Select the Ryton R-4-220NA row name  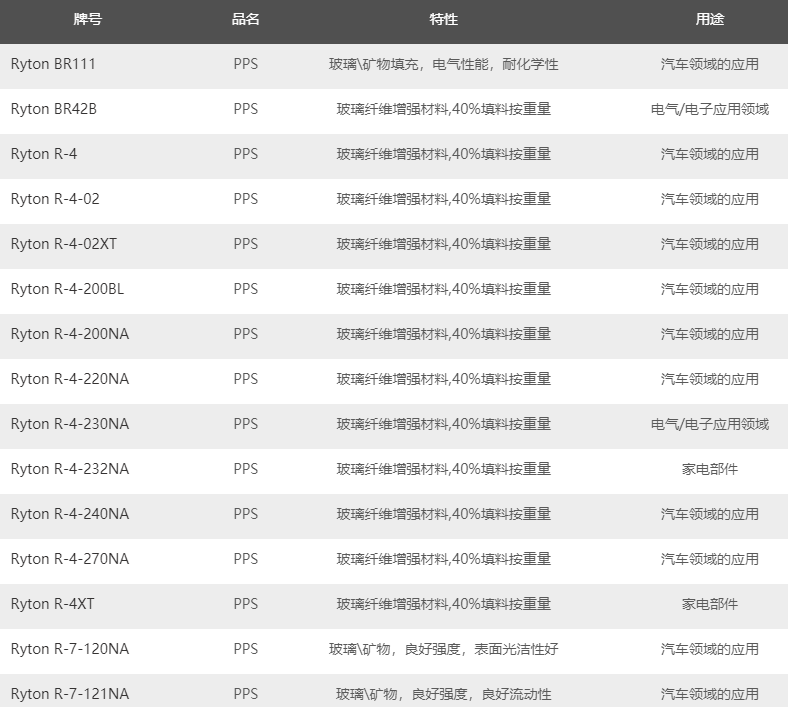(x=69, y=379)
